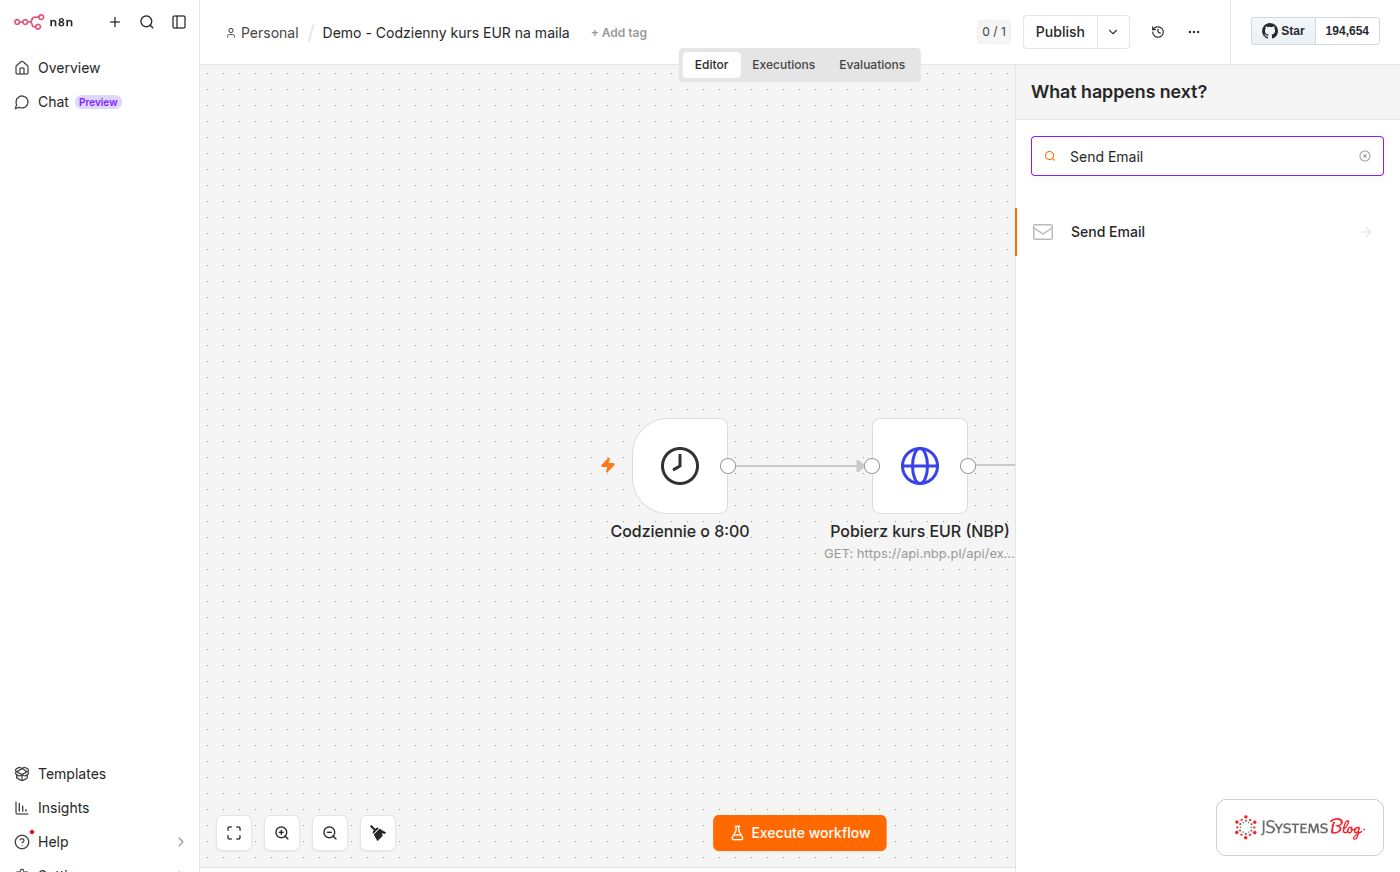Image resolution: width=1400 pixels, height=872 pixels.
Task: Open workflow history clock icon
Action: click(x=1158, y=32)
